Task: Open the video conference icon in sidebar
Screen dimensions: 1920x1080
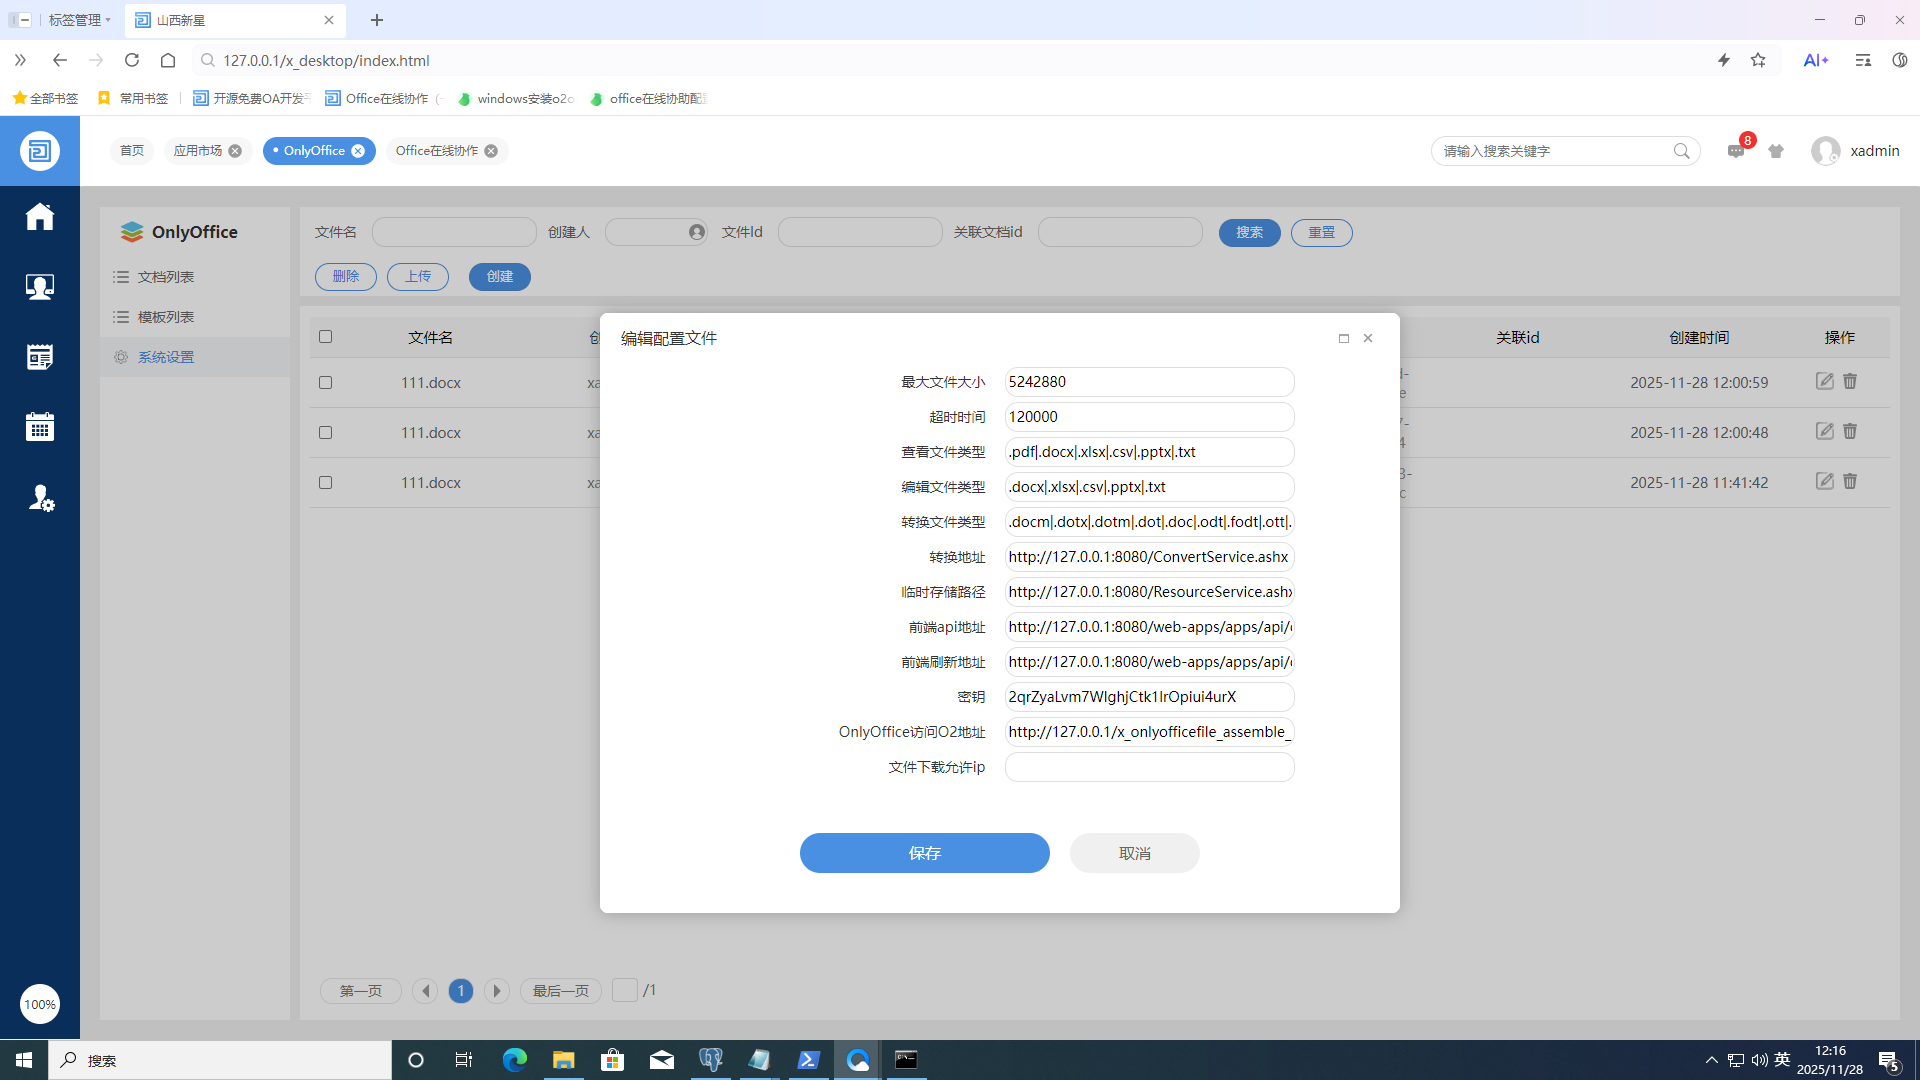Action: coord(39,286)
